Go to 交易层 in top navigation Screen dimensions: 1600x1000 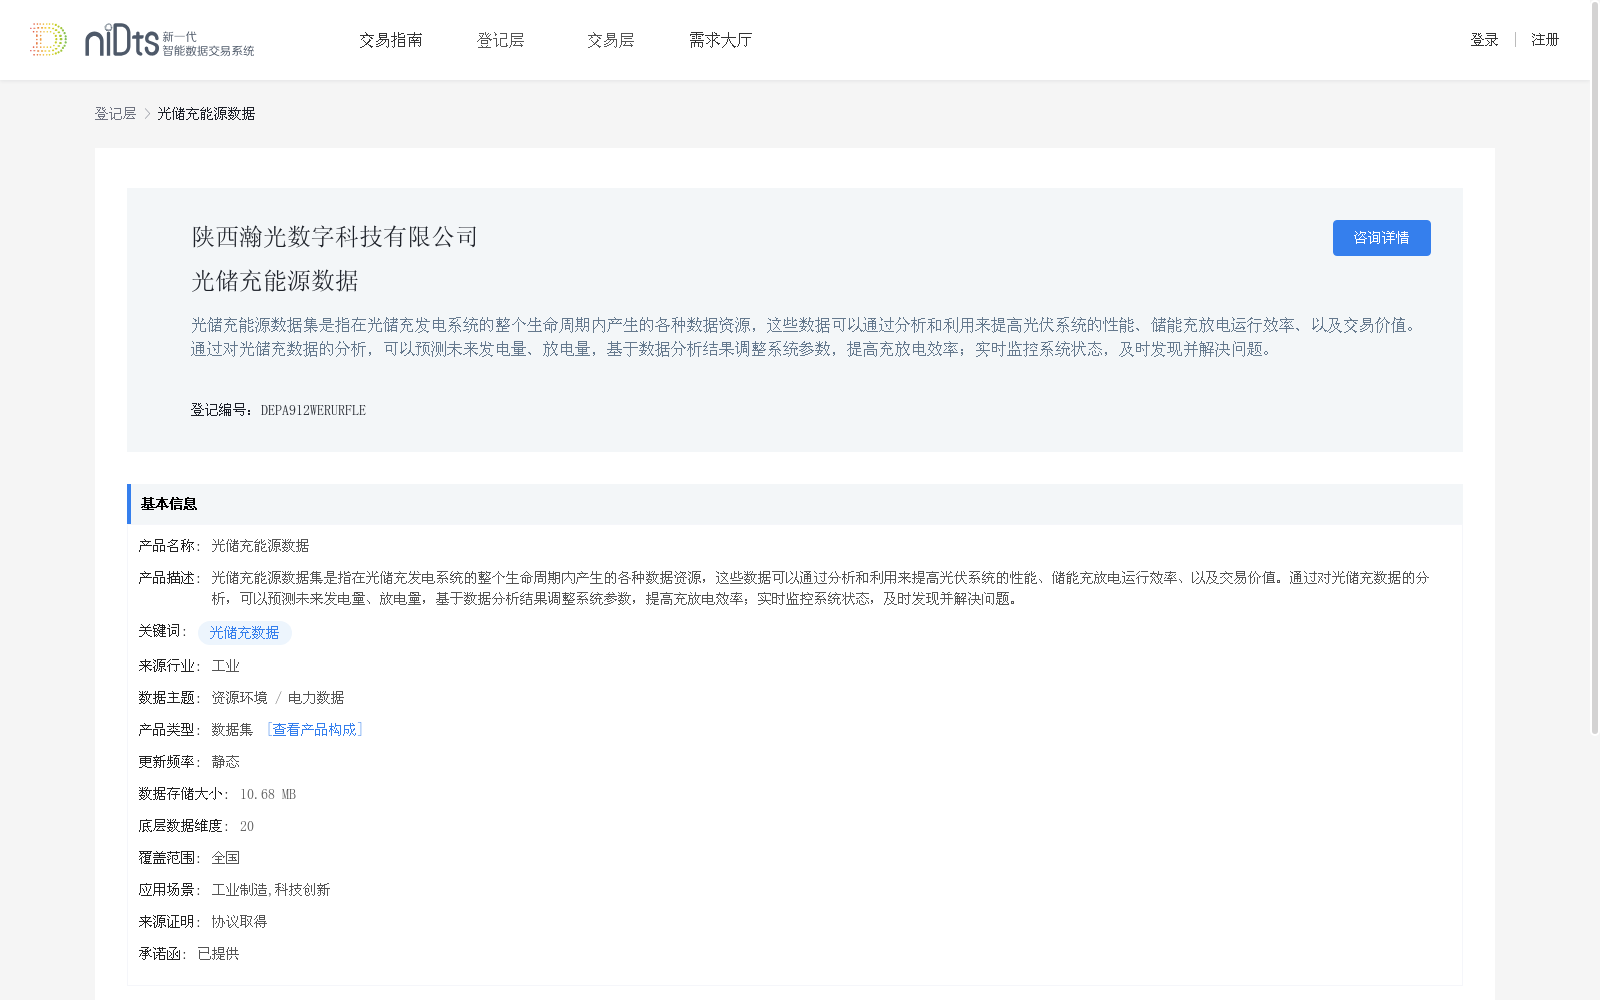(x=611, y=40)
